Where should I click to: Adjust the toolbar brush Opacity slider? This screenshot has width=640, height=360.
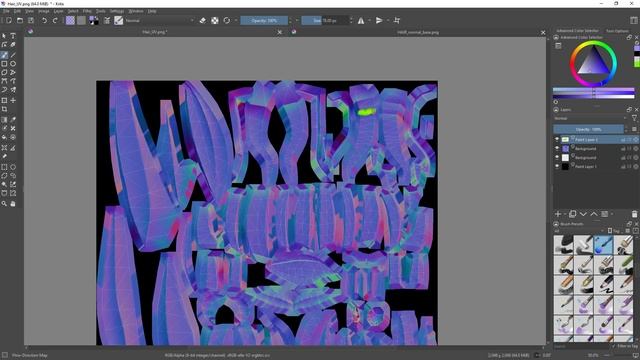264,20
